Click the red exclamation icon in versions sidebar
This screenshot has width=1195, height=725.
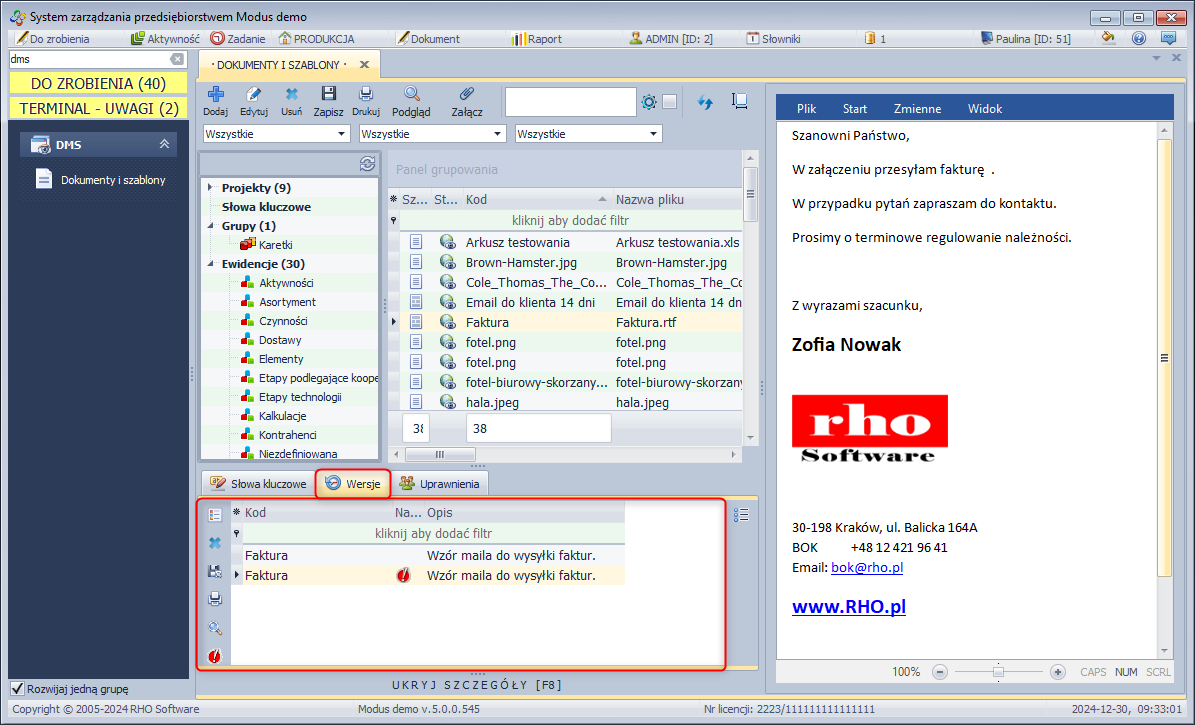[215, 656]
